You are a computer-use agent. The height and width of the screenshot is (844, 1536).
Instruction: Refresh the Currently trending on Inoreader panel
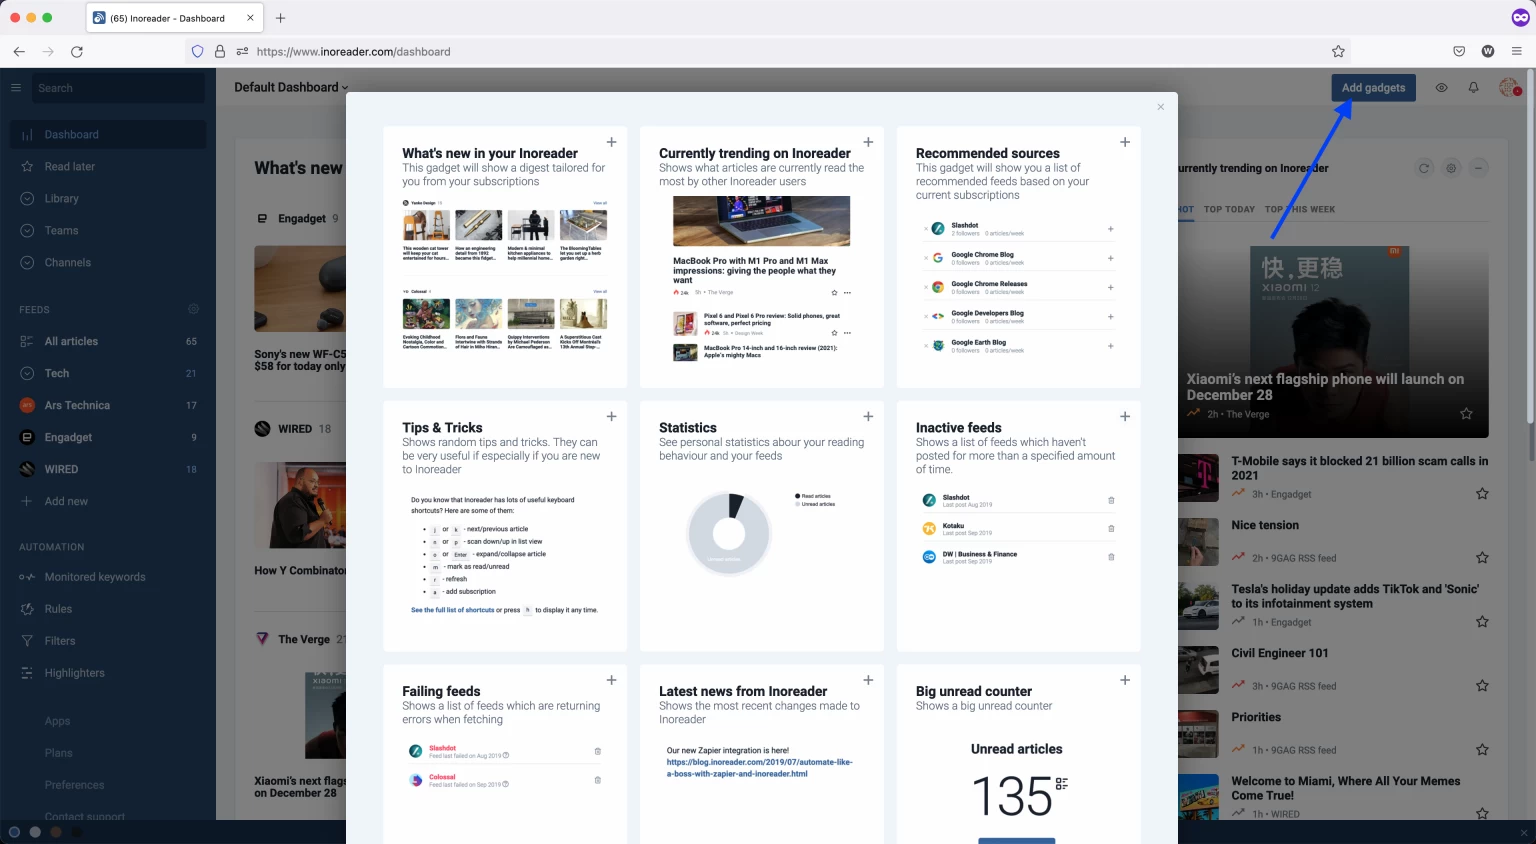click(x=1423, y=167)
